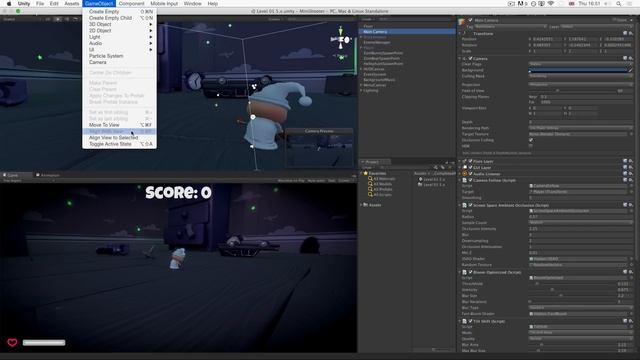This screenshot has width=640, height=360.
Task: Enable the HDR checkbox
Action: 531,146
